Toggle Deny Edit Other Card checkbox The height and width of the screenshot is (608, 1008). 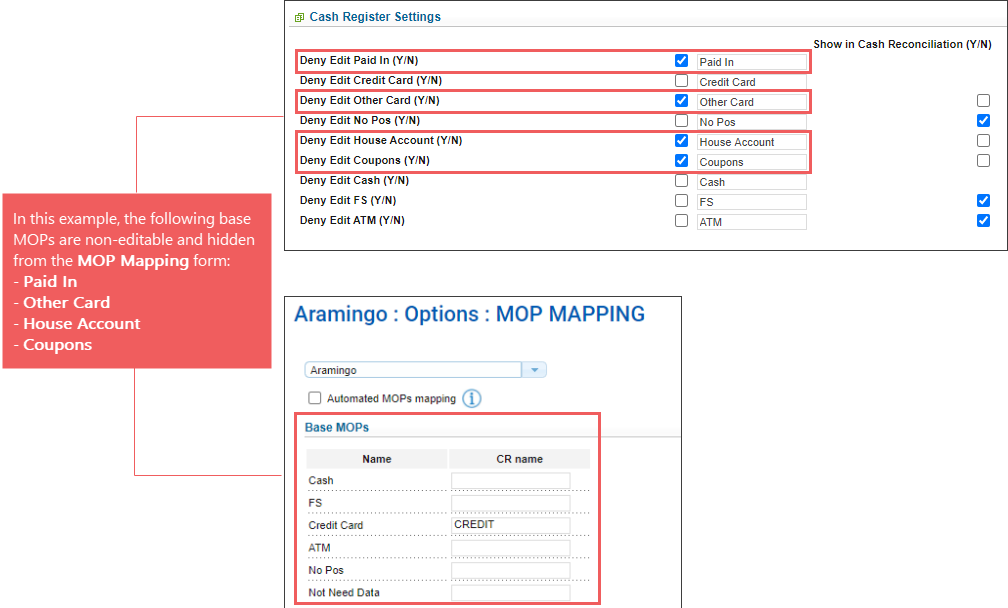pos(681,101)
